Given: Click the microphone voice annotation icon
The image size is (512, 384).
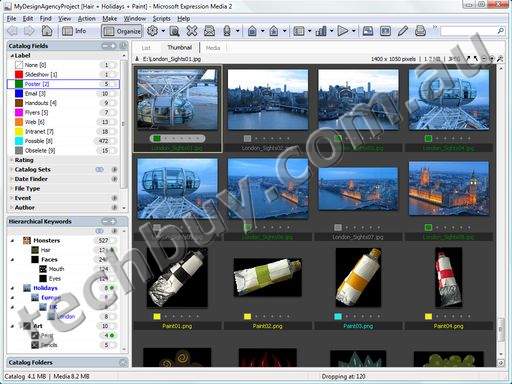Looking at the screenshot, I should pyautogui.click(x=227, y=31).
